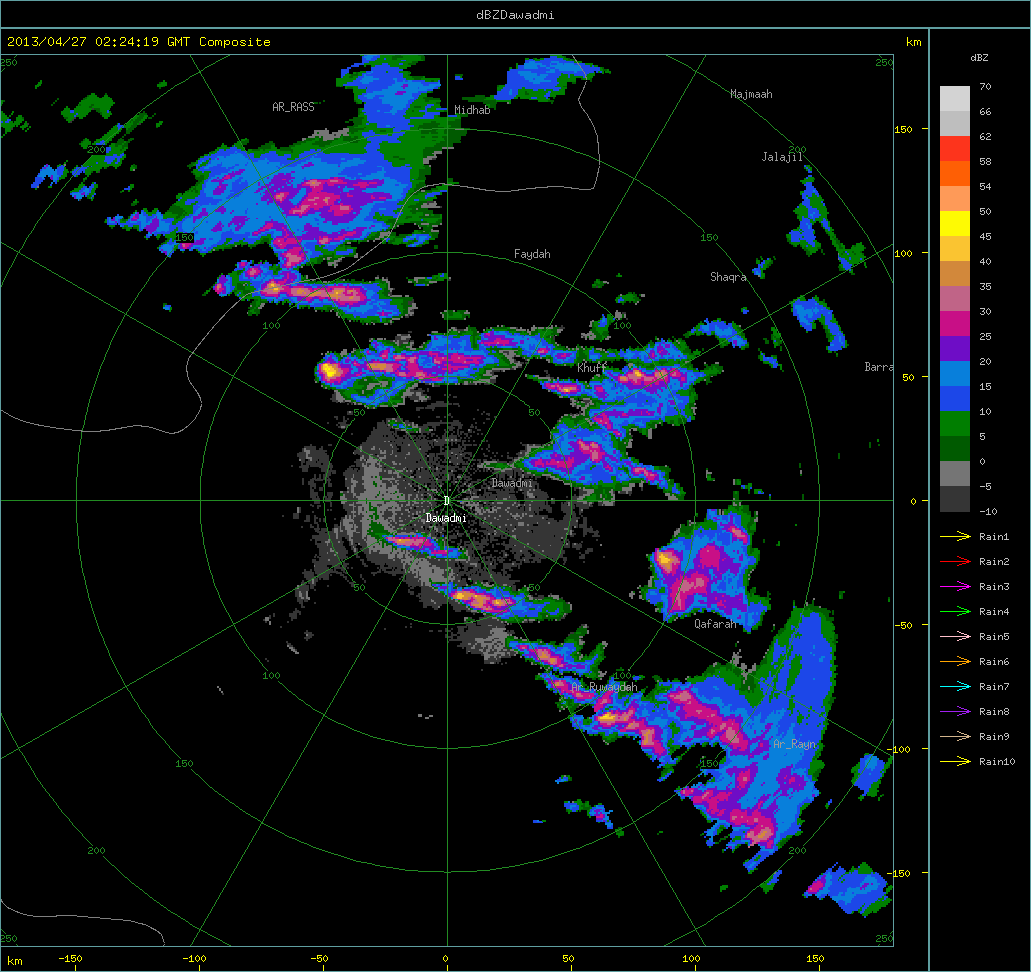The height and width of the screenshot is (972, 1031).
Task: Pick the green 5–10 dBZ color band
Action: click(955, 424)
